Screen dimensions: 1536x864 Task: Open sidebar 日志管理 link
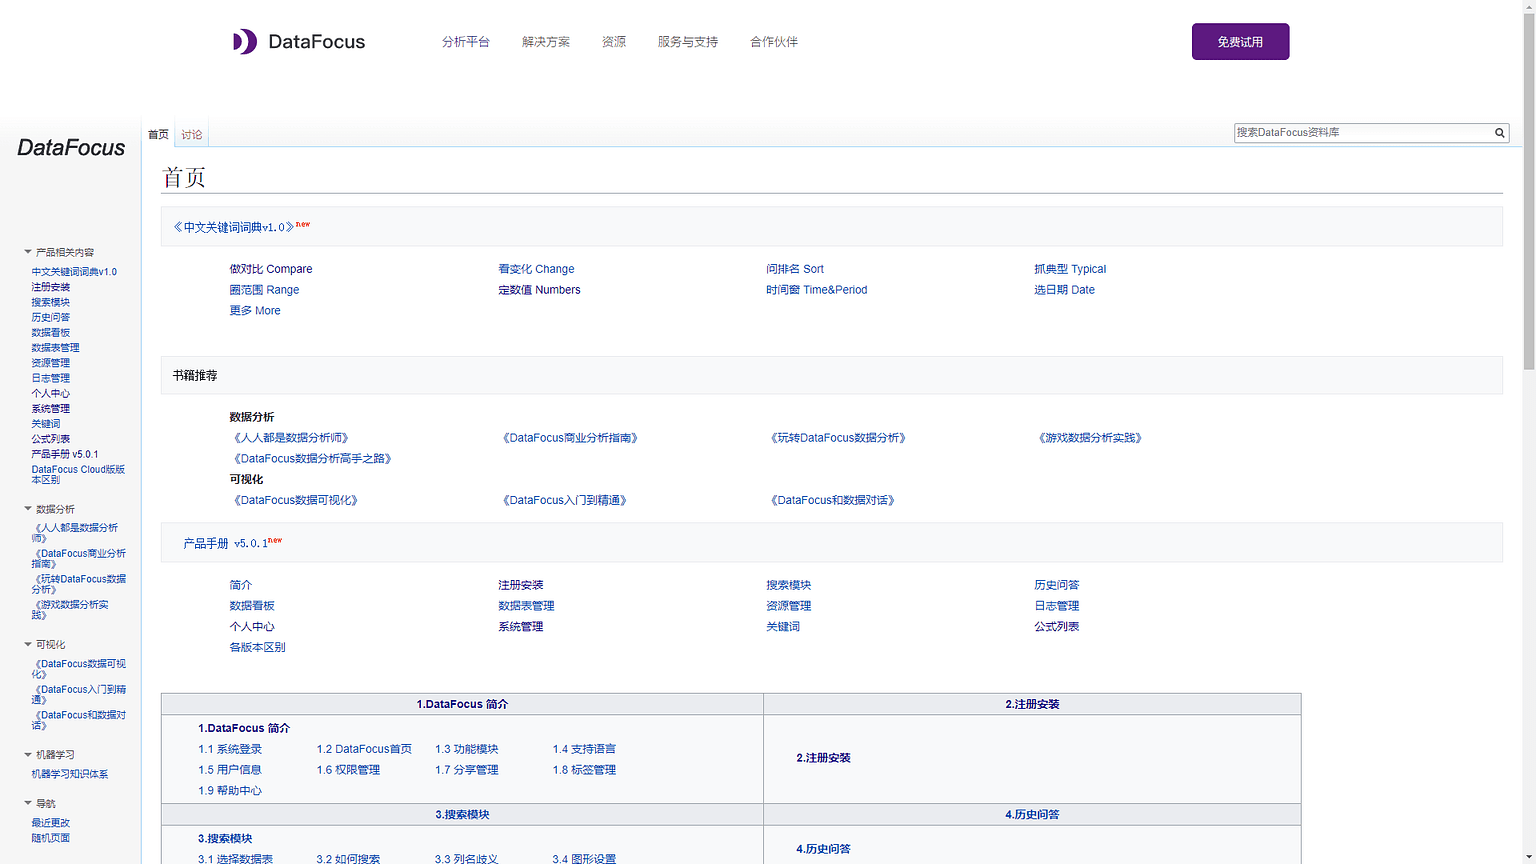pos(50,378)
